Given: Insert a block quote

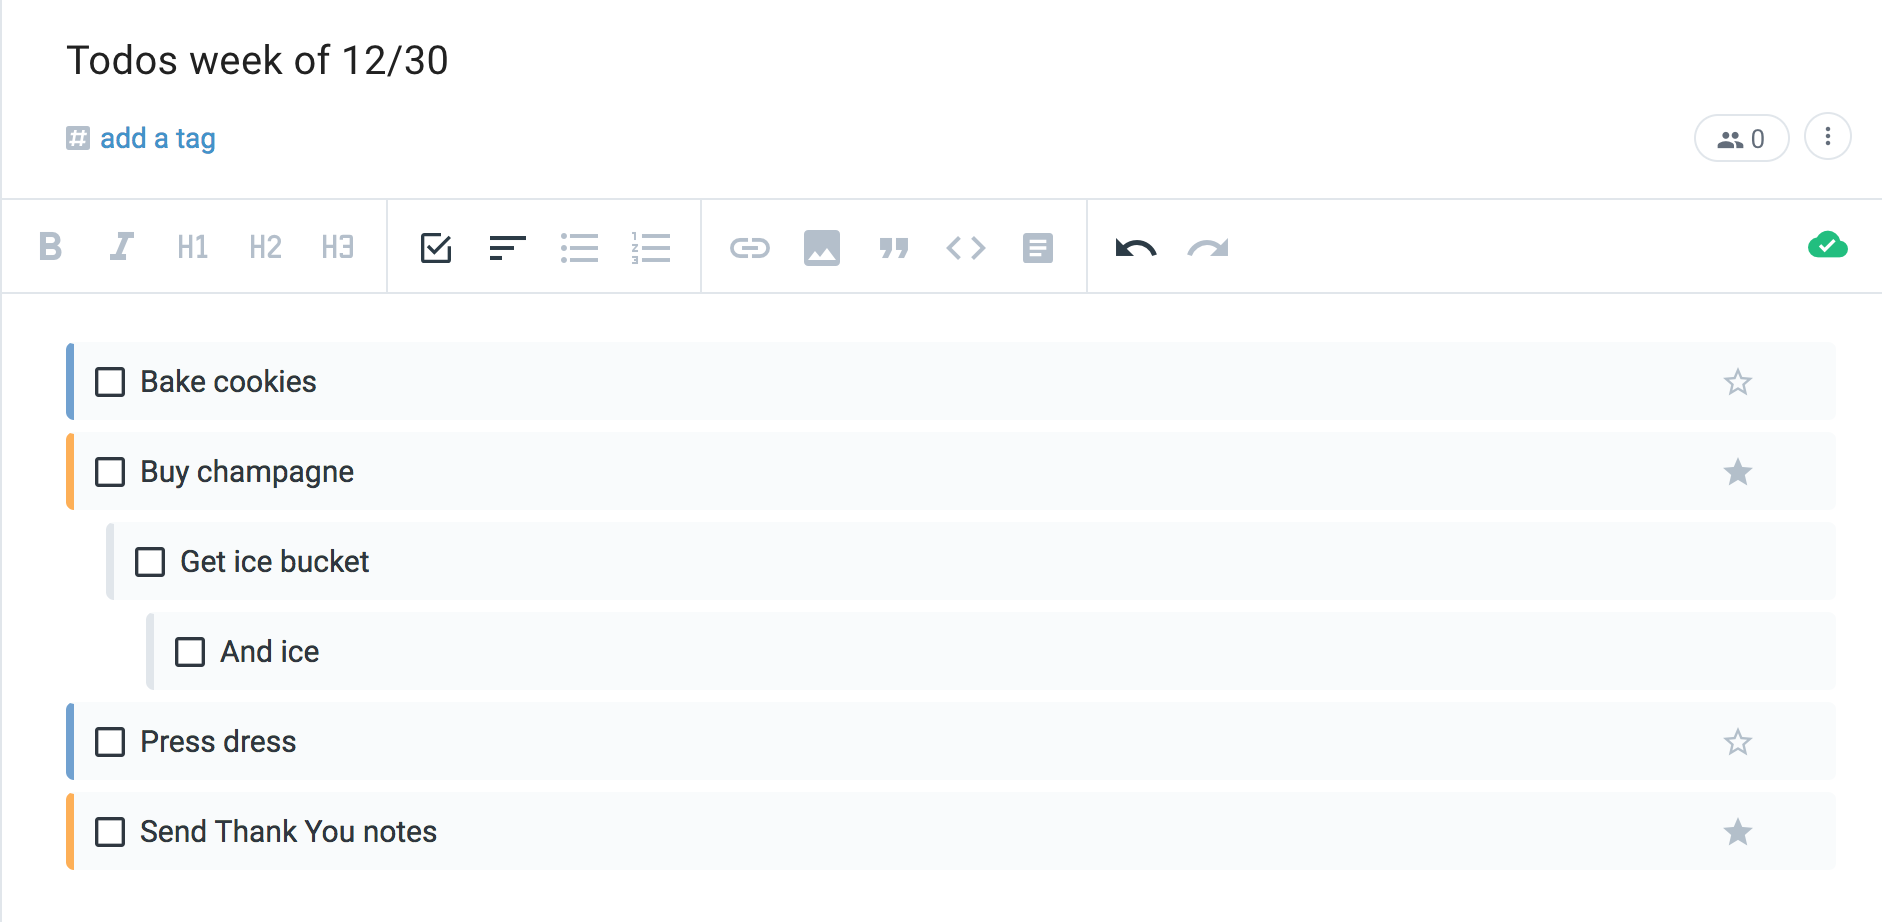Looking at the screenshot, I should pyautogui.click(x=894, y=247).
